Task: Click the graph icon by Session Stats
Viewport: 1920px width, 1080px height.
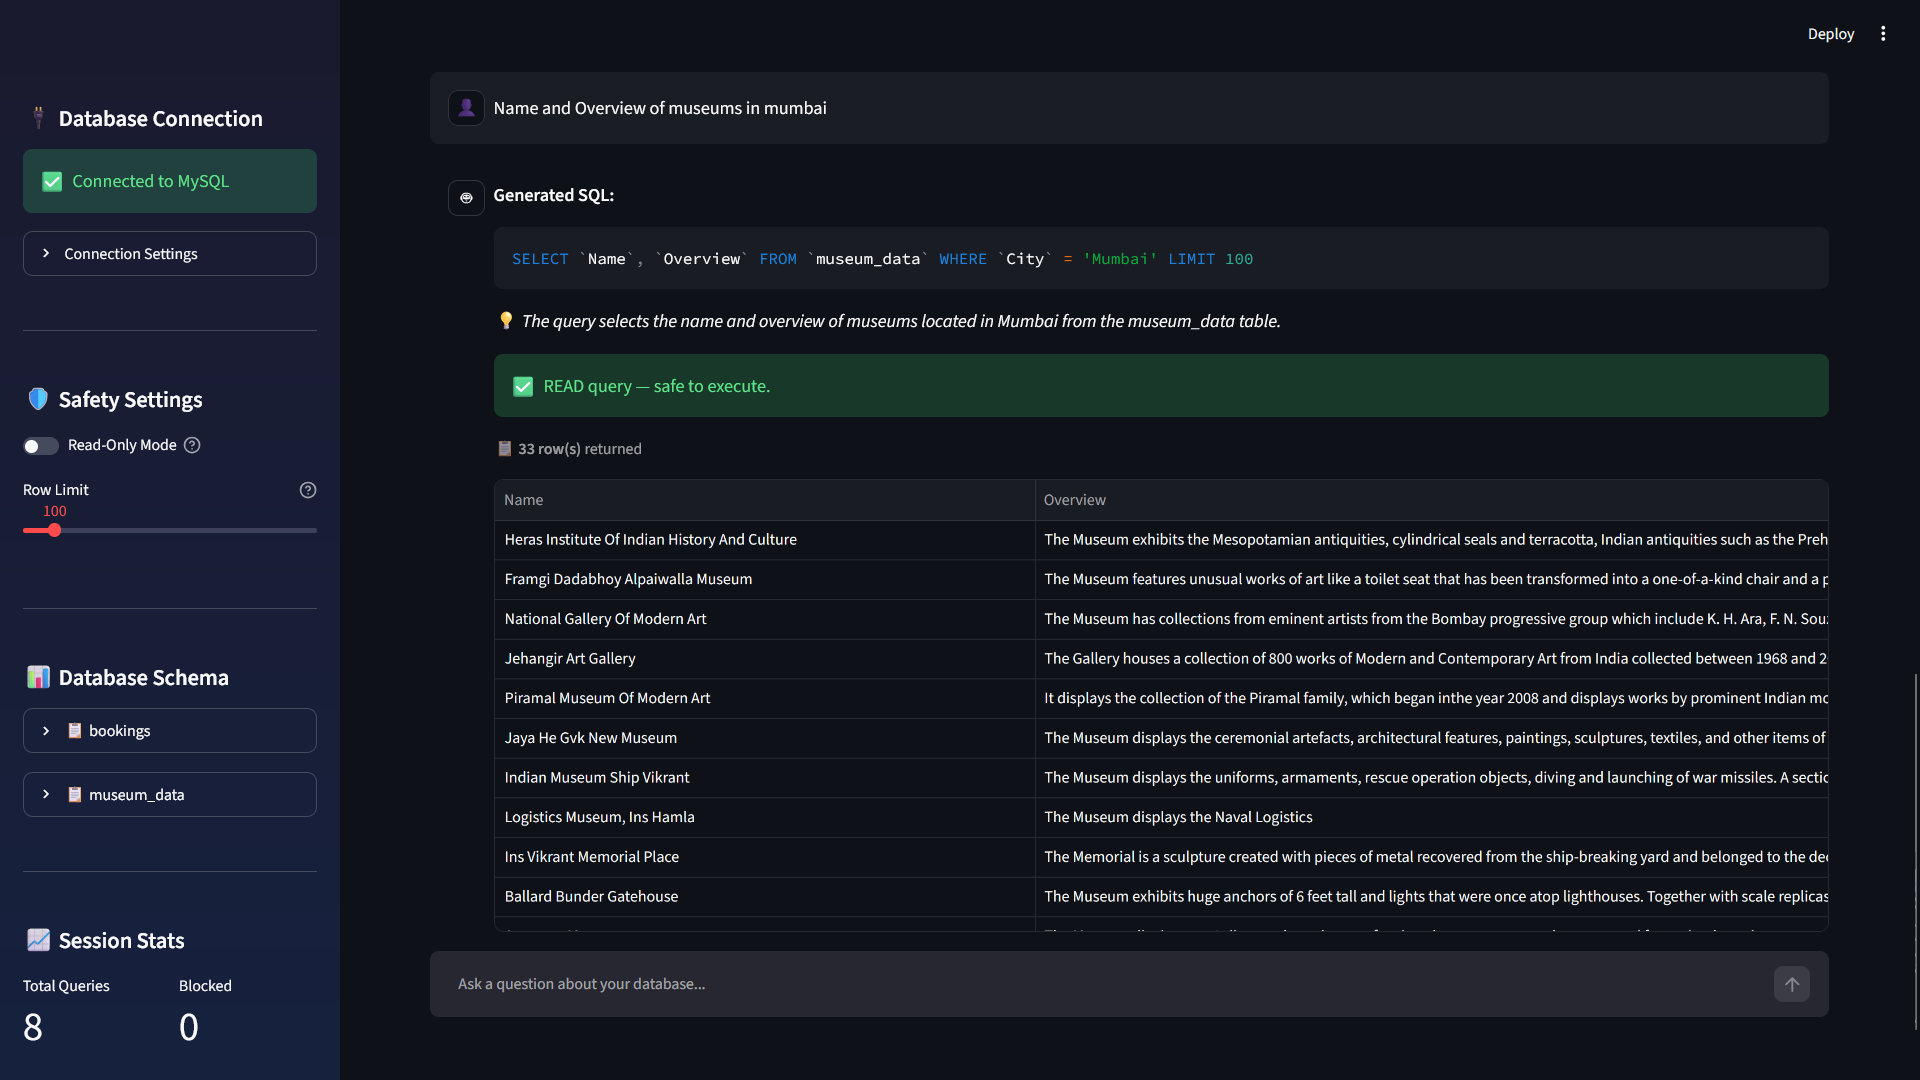Action: click(x=38, y=940)
